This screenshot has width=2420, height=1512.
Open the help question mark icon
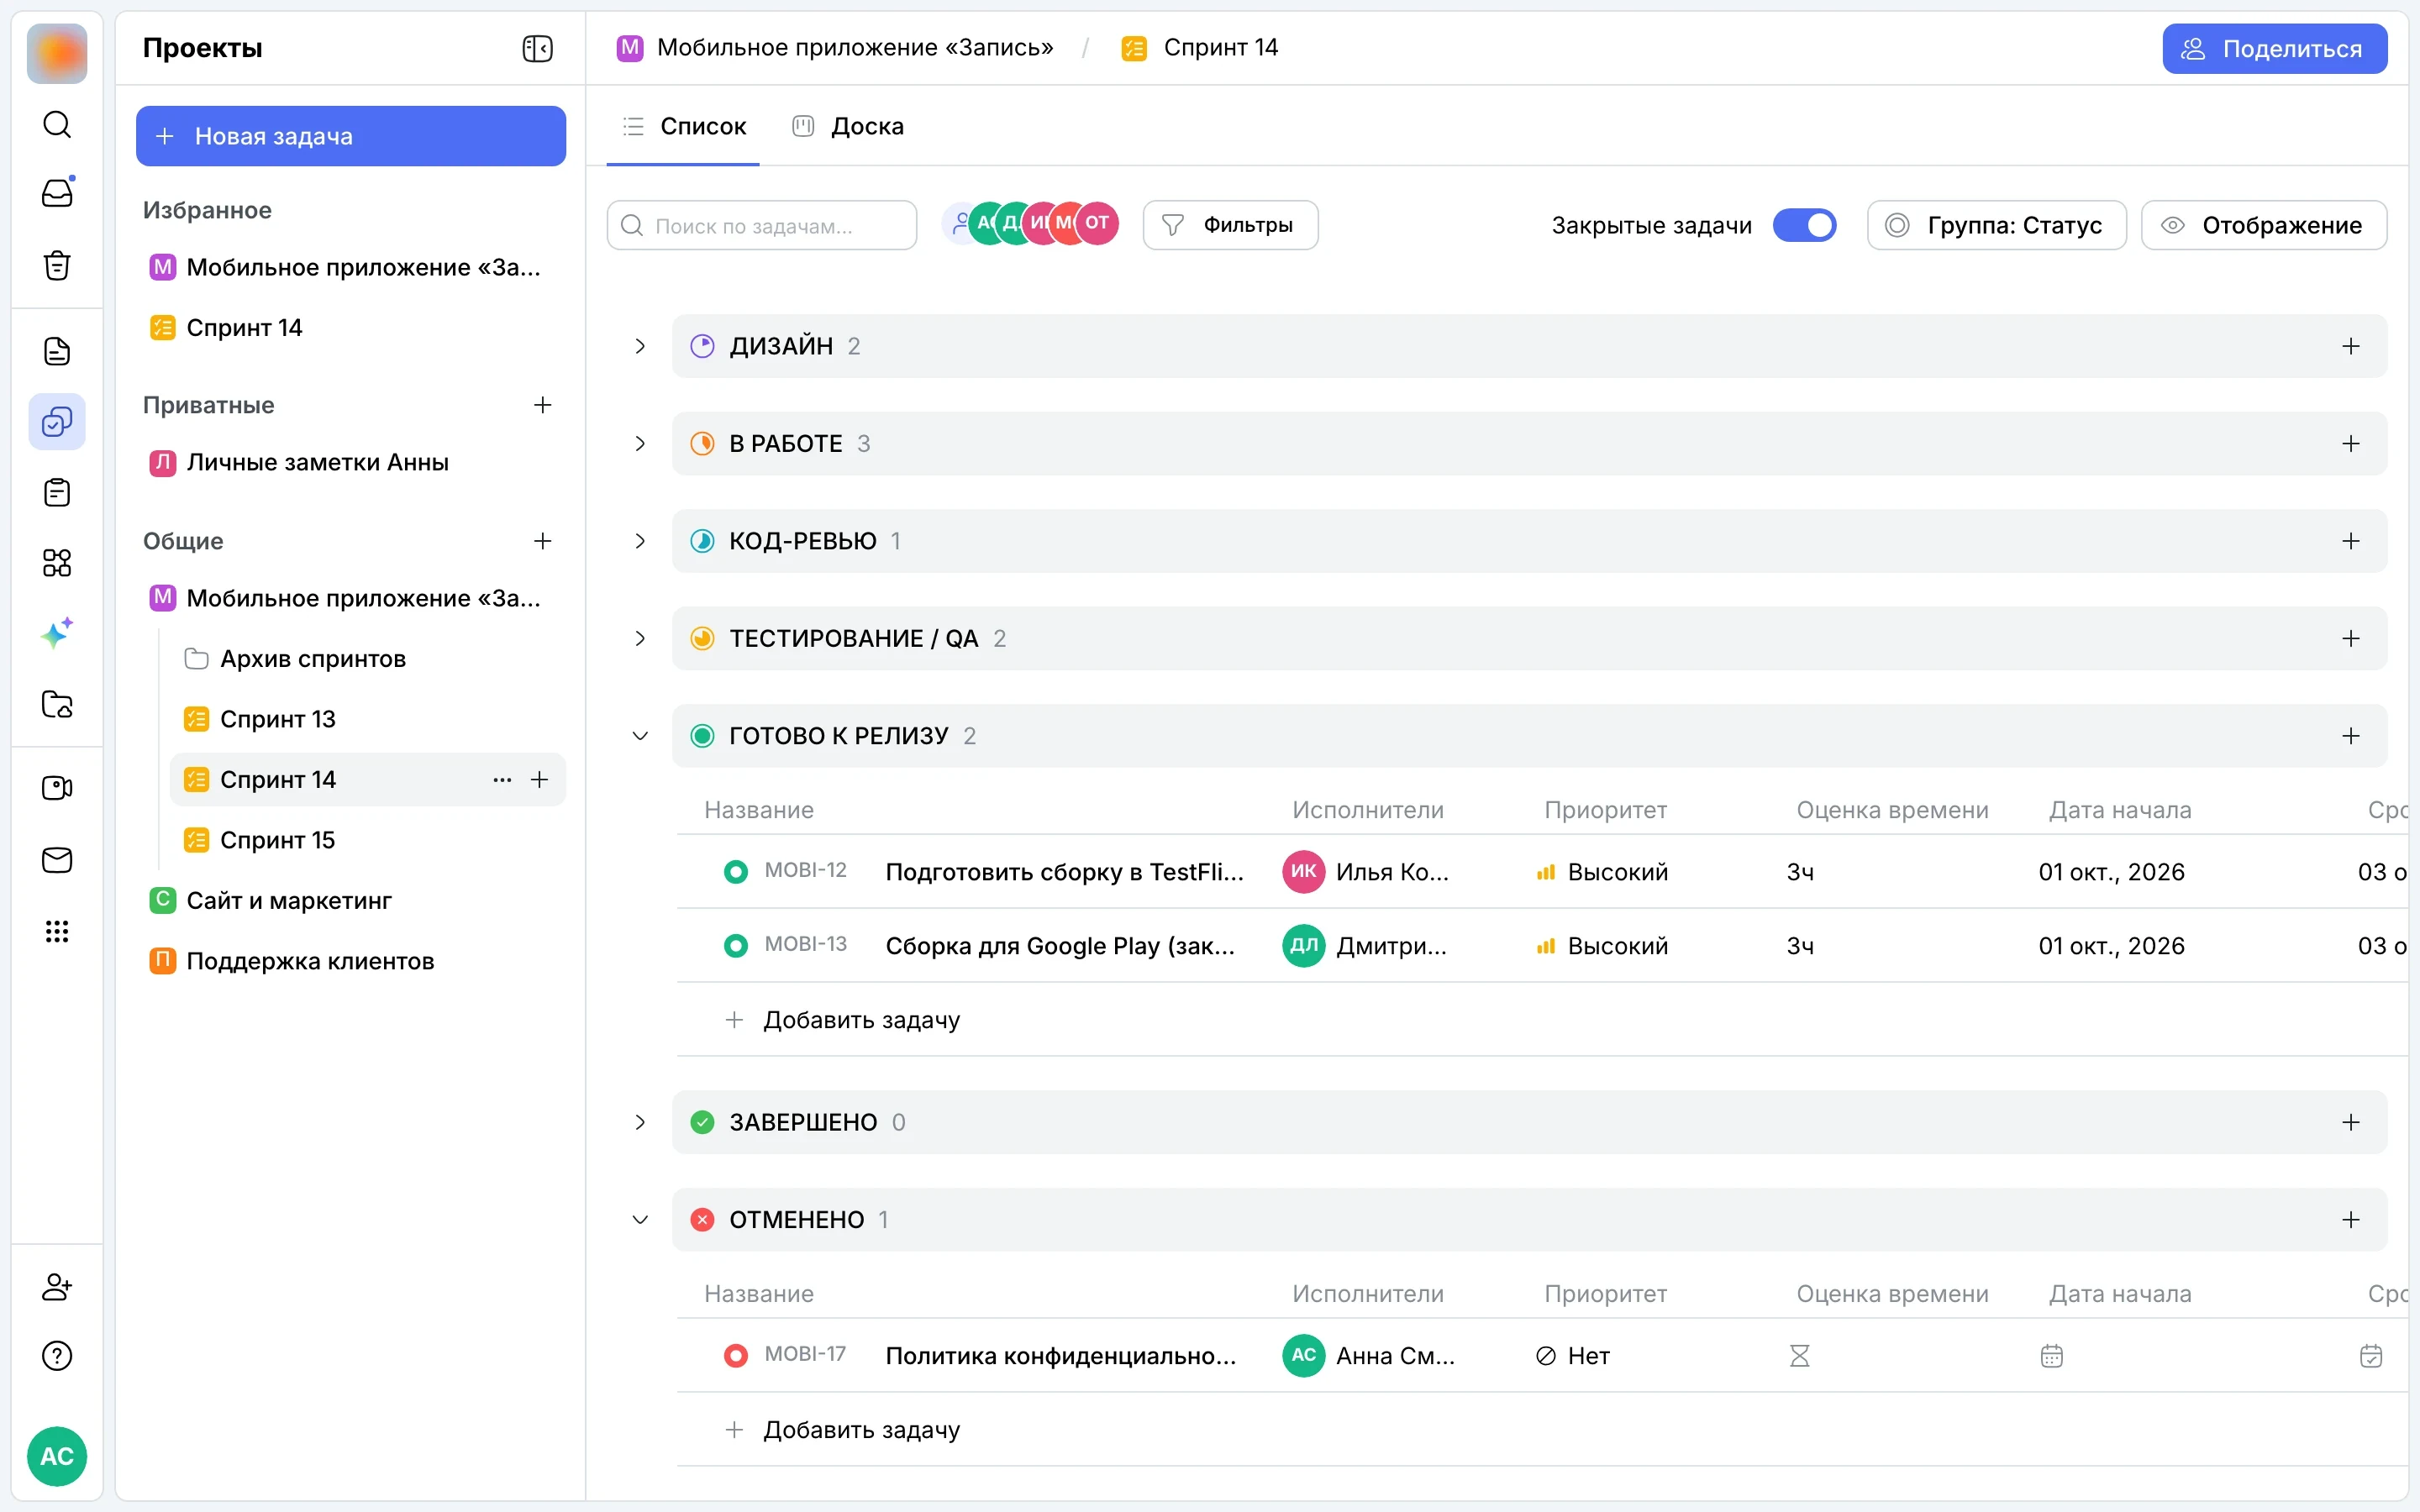click(57, 1356)
